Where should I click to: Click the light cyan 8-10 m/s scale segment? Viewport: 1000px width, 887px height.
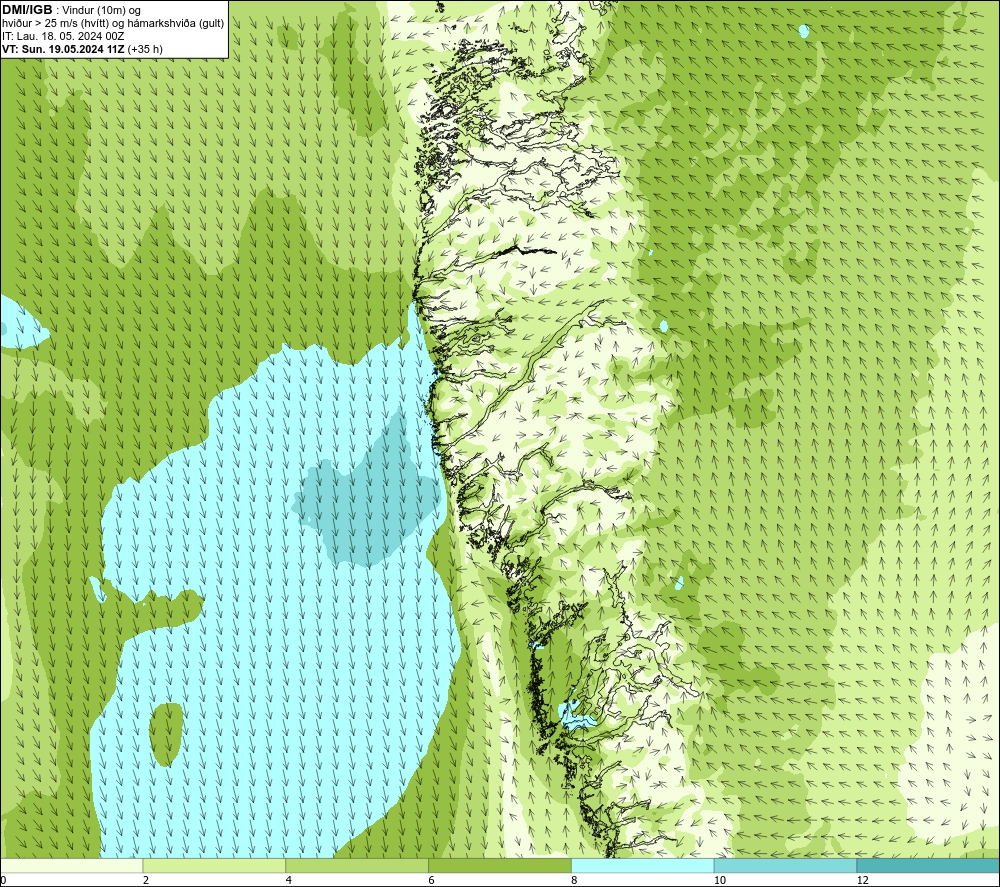pyautogui.click(x=643, y=865)
